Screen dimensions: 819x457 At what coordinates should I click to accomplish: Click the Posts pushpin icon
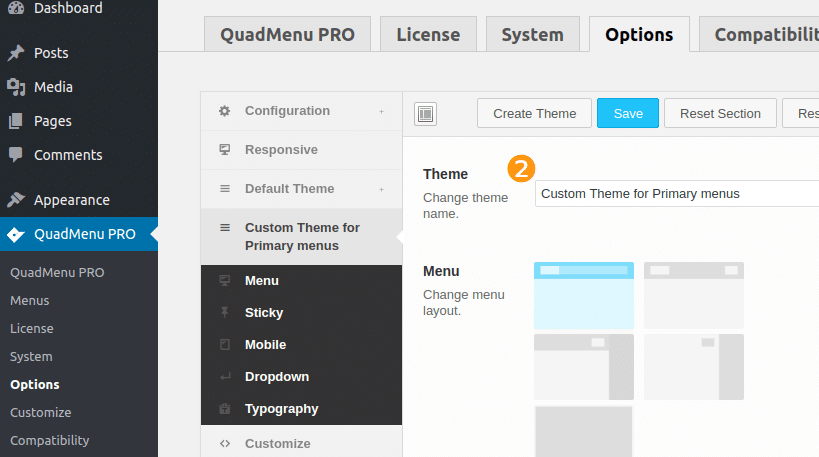pyautogui.click(x=16, y=53)
